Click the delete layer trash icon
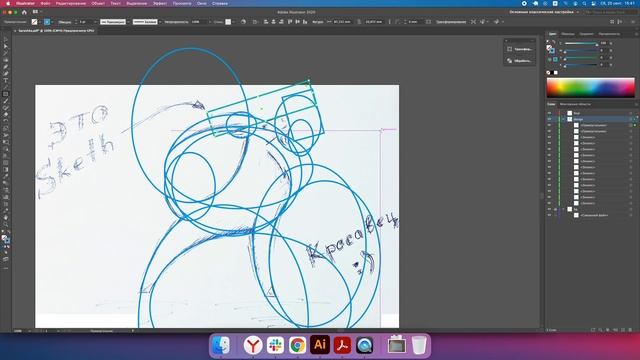 [631, 330]
